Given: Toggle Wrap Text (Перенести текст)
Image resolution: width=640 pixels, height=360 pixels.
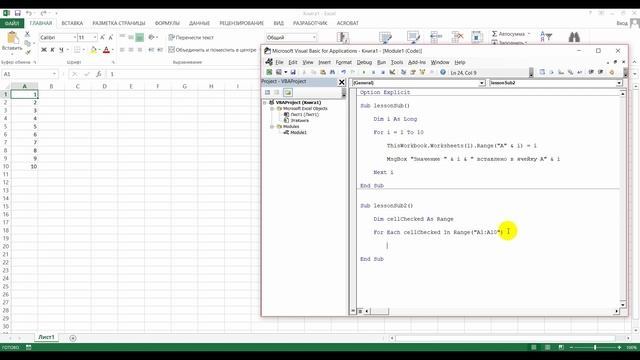Looking at the screenshot, I should pyautogui.click(x=191, y=38).
